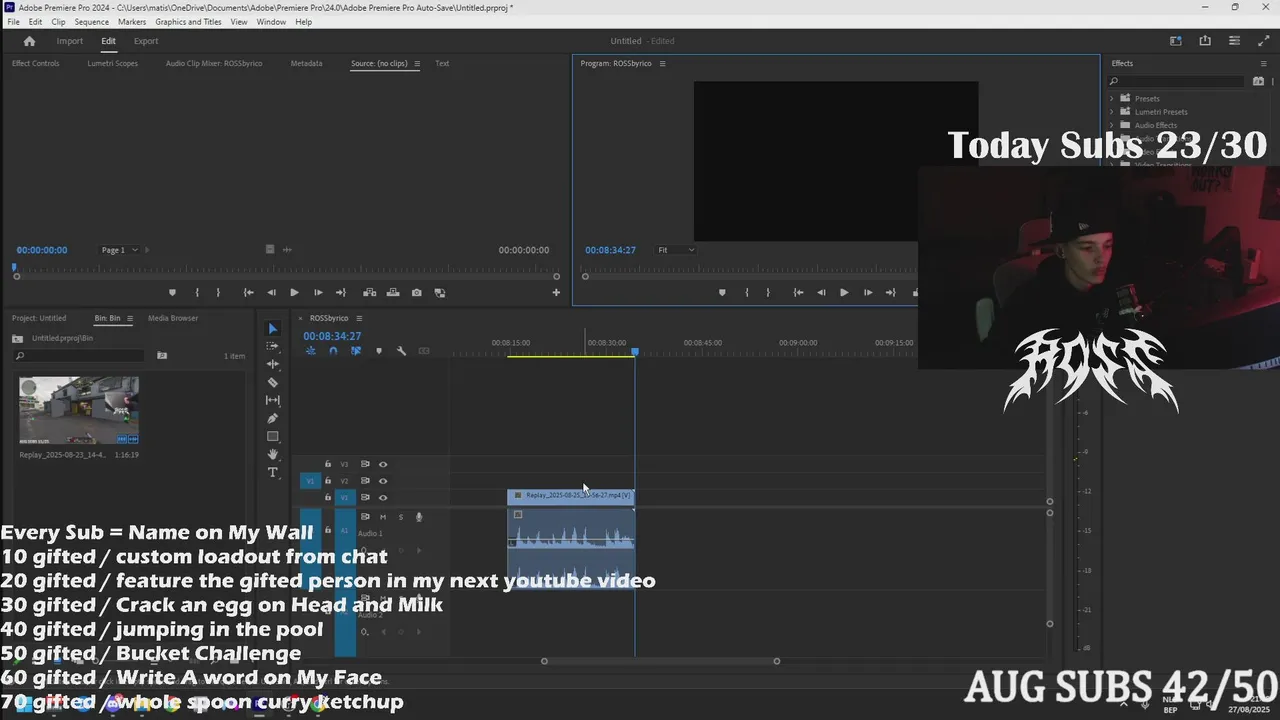Open Source monitor button editor plus
This screenshot has width=1280, height=720.
pyautogui.click(x=556, y=293)
